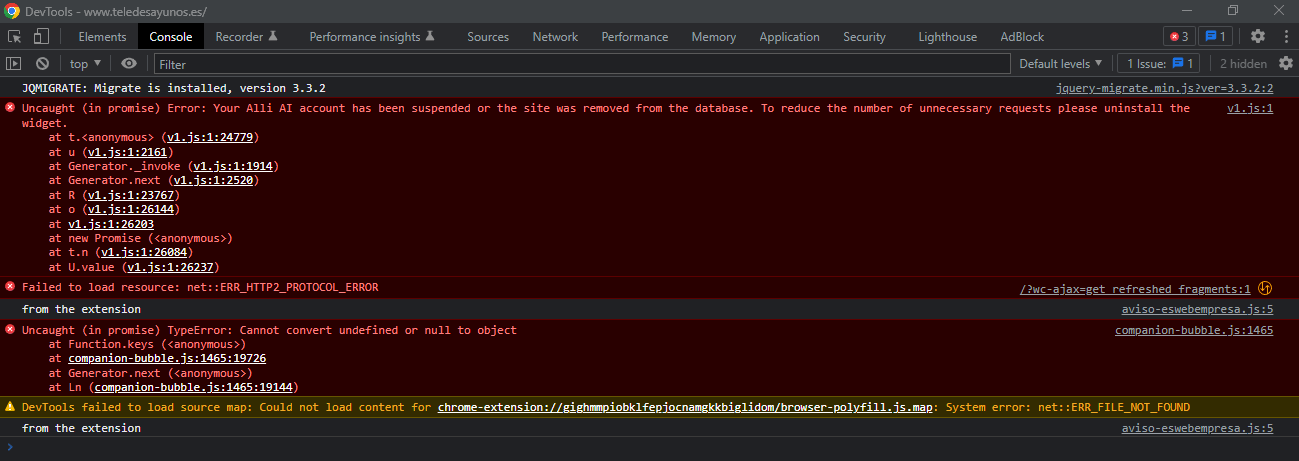Open the first aviso-eswebempresa.js:5 source link
1299x461 pixels.
(1197, 309)
